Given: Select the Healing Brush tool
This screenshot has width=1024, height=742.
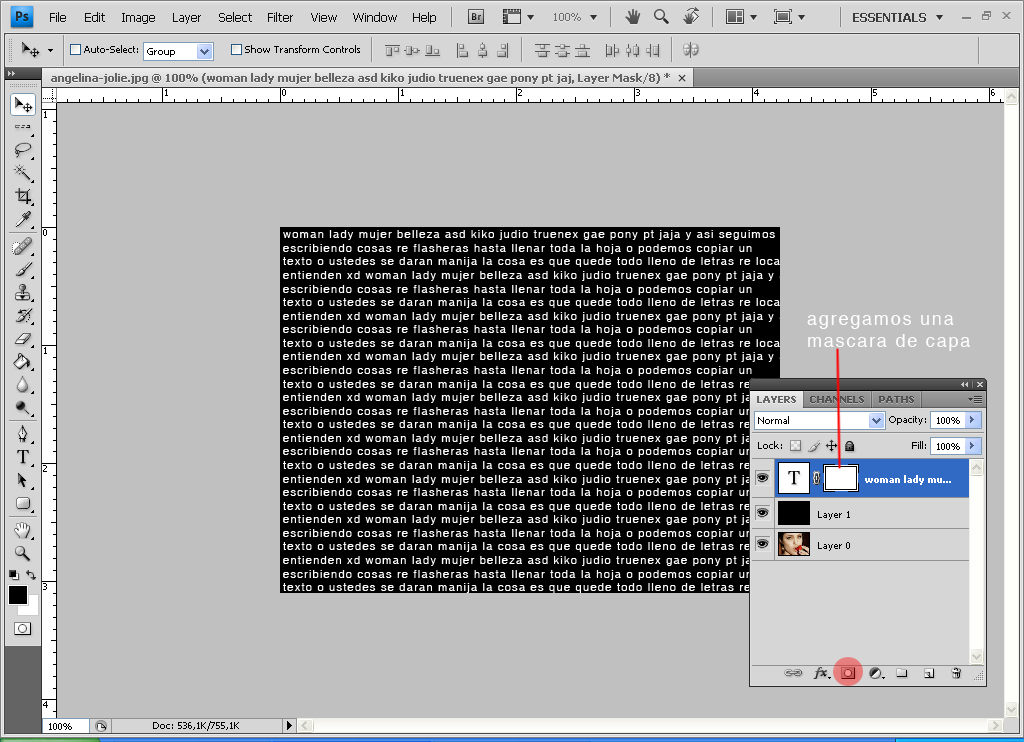Looking at the screenshot, I should click(x=23, y=247).
